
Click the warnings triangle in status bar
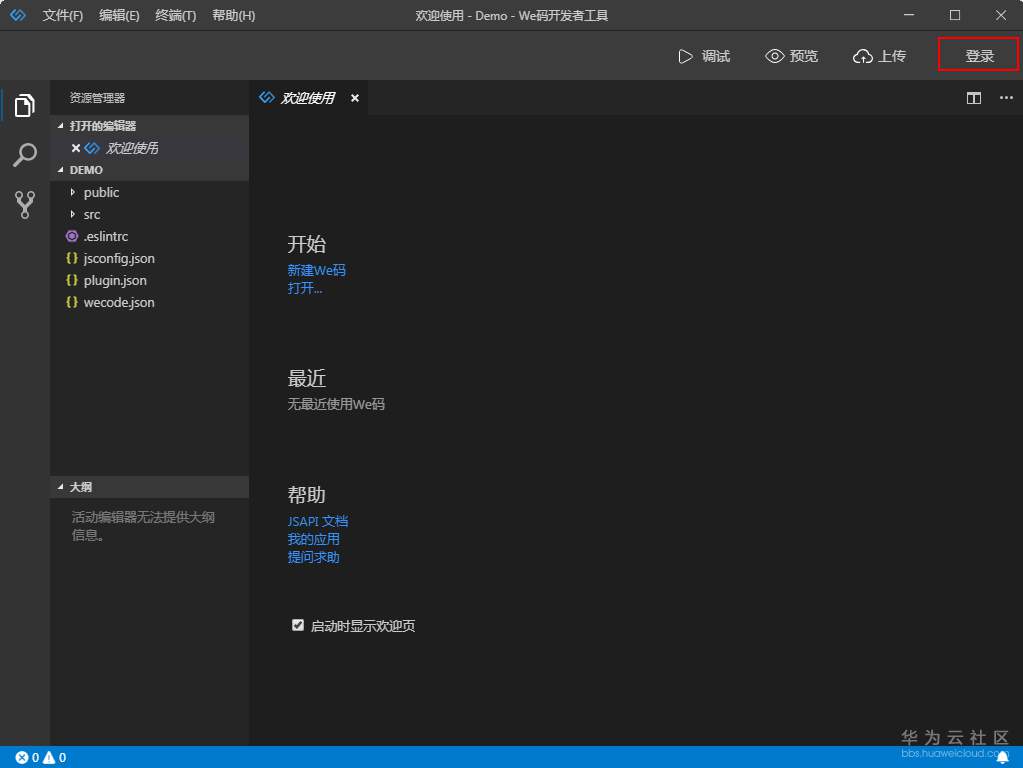49,758
